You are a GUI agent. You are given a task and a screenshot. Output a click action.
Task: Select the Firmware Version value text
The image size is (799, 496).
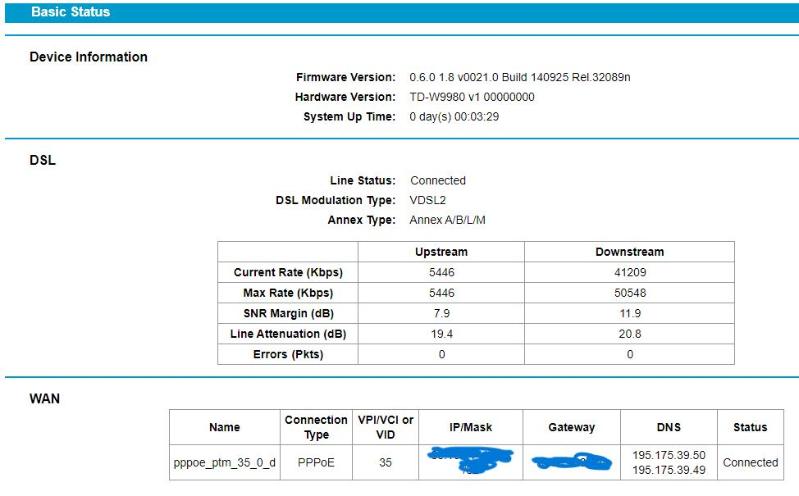coord(520,77)
